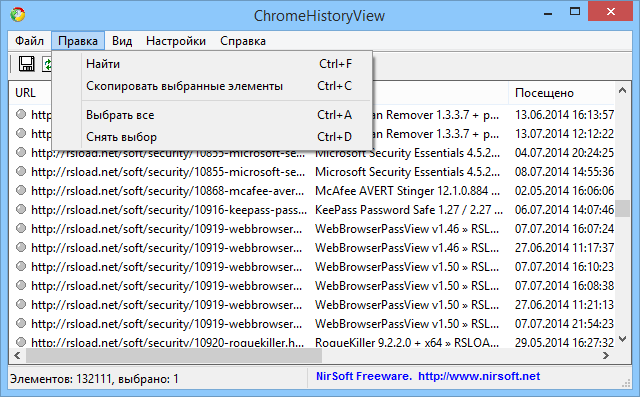Select the webbrowser URL in 27.06.2014 11:21:13 row
640x397 pixels.
(x=167, y=304)
